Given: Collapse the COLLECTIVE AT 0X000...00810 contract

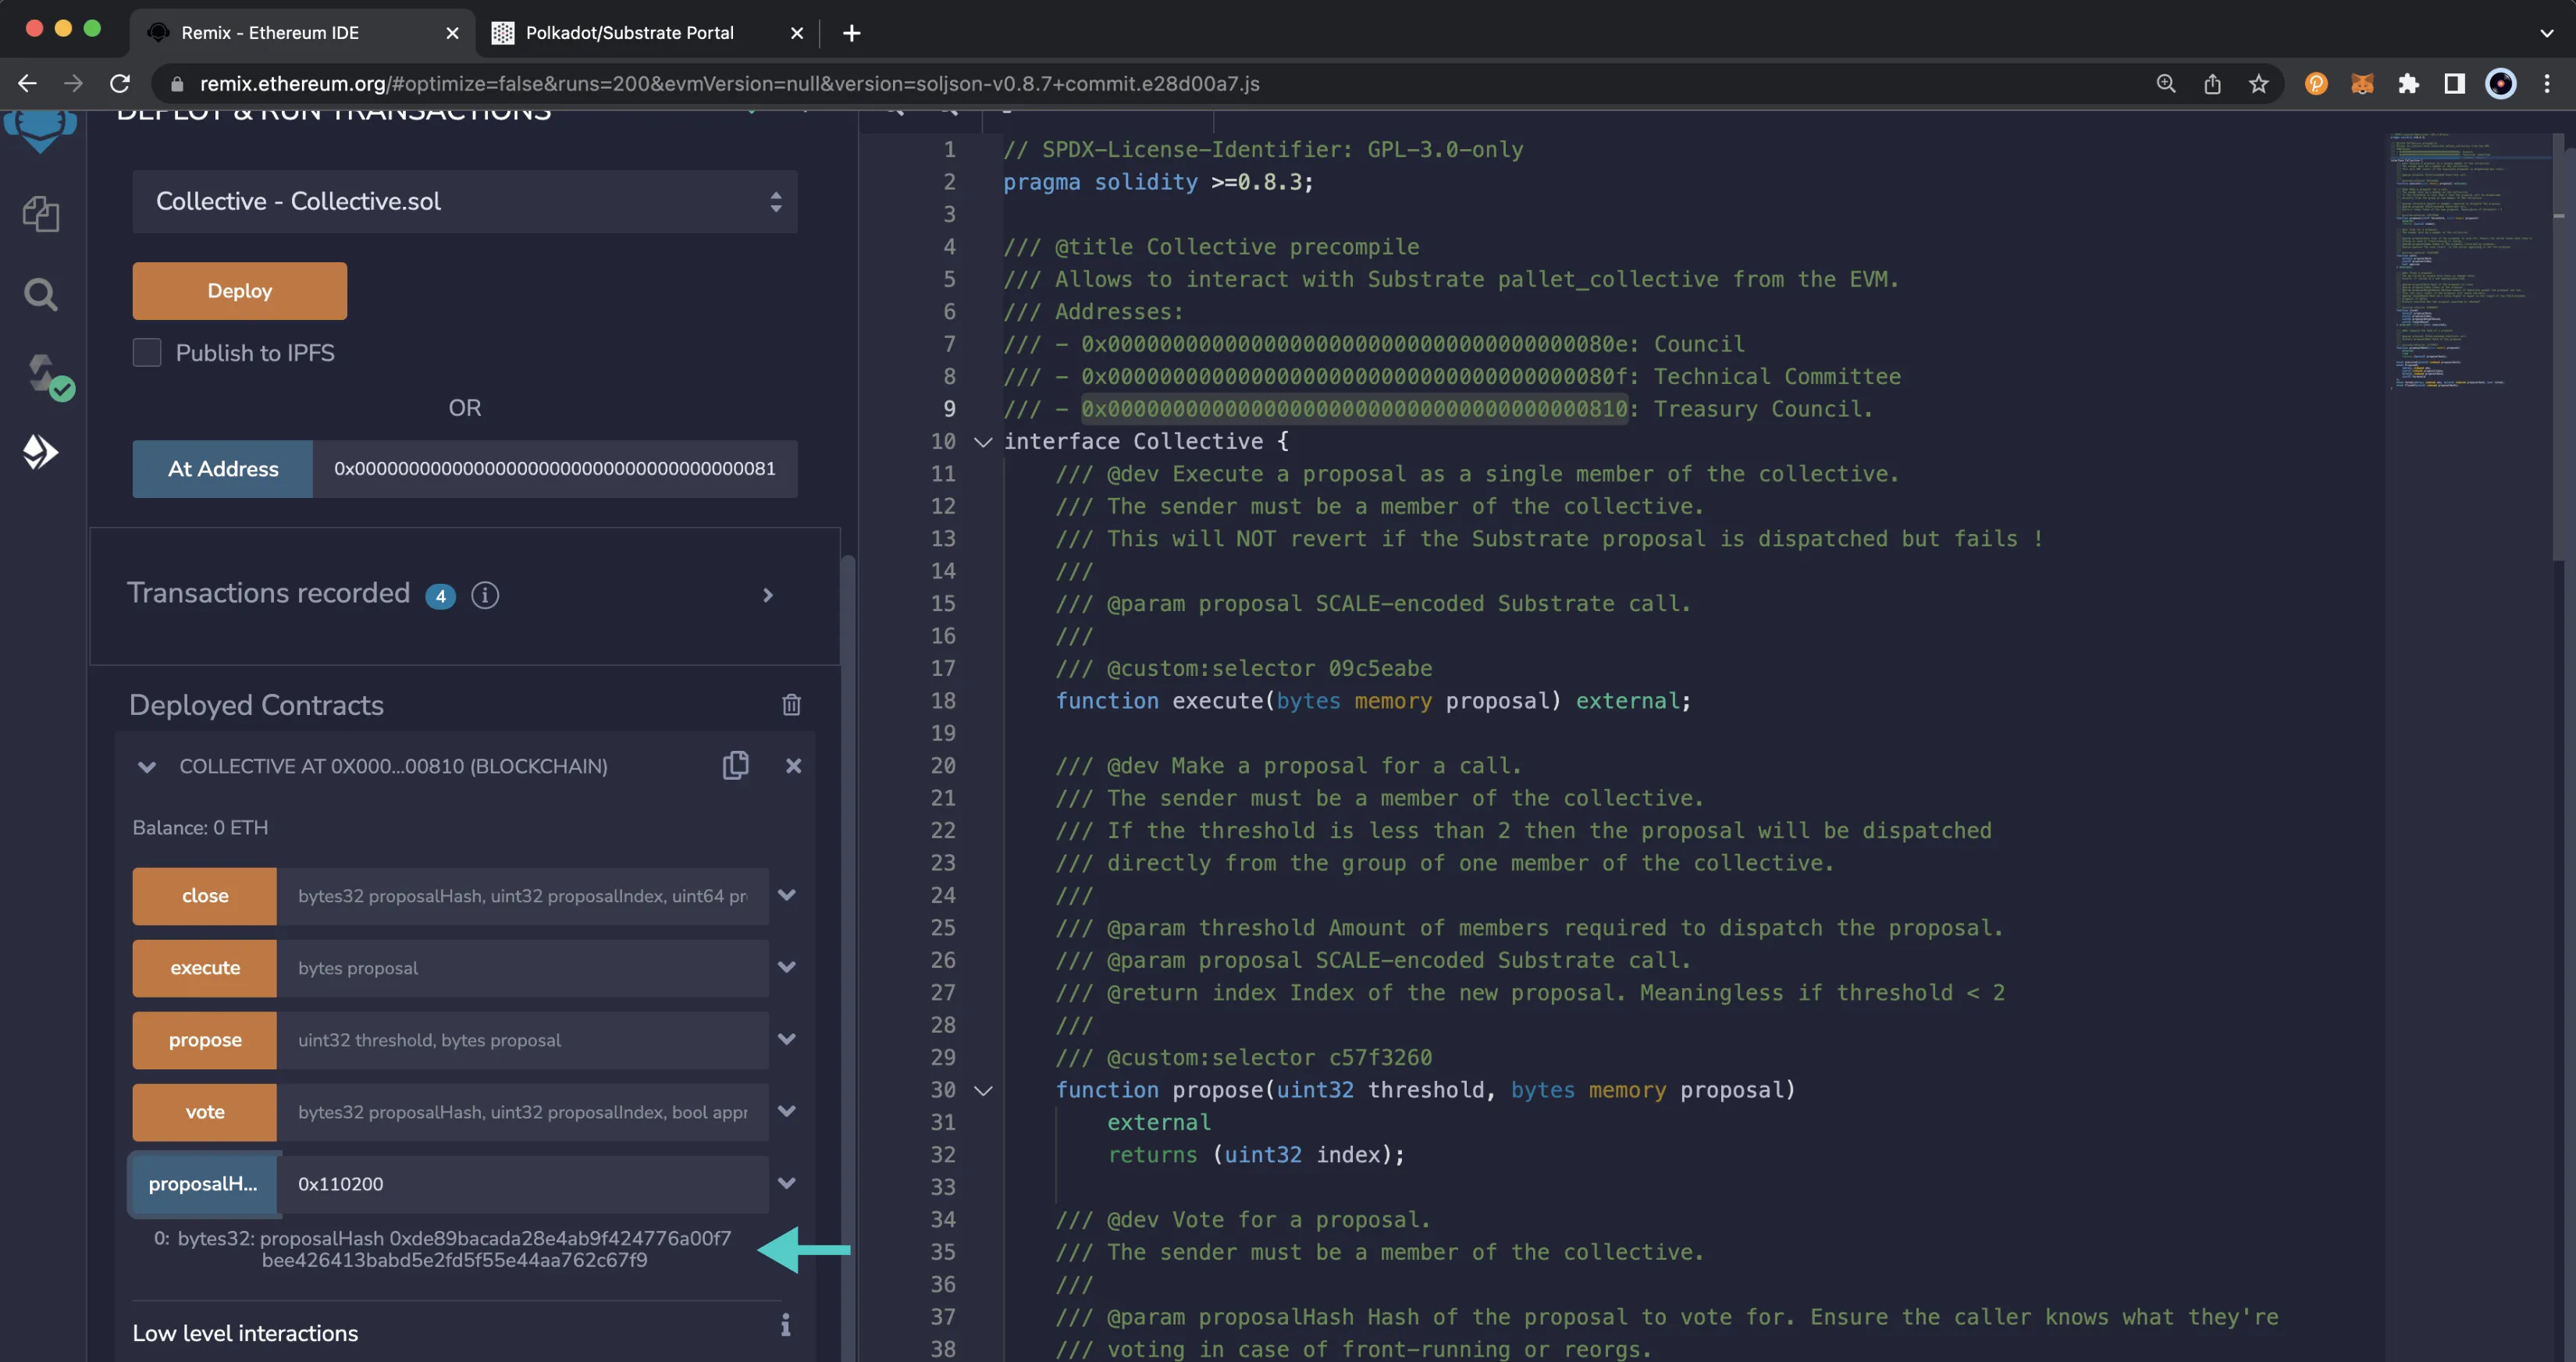Looking at the screenshot, I should (147, 767).
